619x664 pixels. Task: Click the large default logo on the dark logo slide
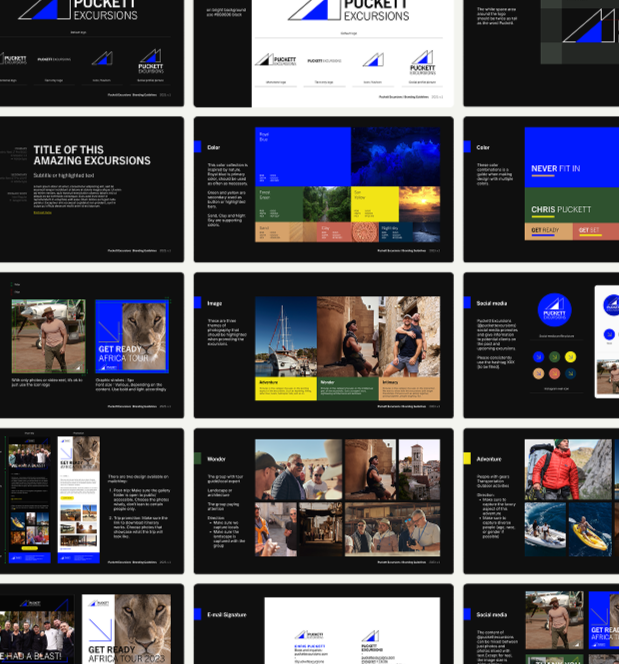coord(78,10)
